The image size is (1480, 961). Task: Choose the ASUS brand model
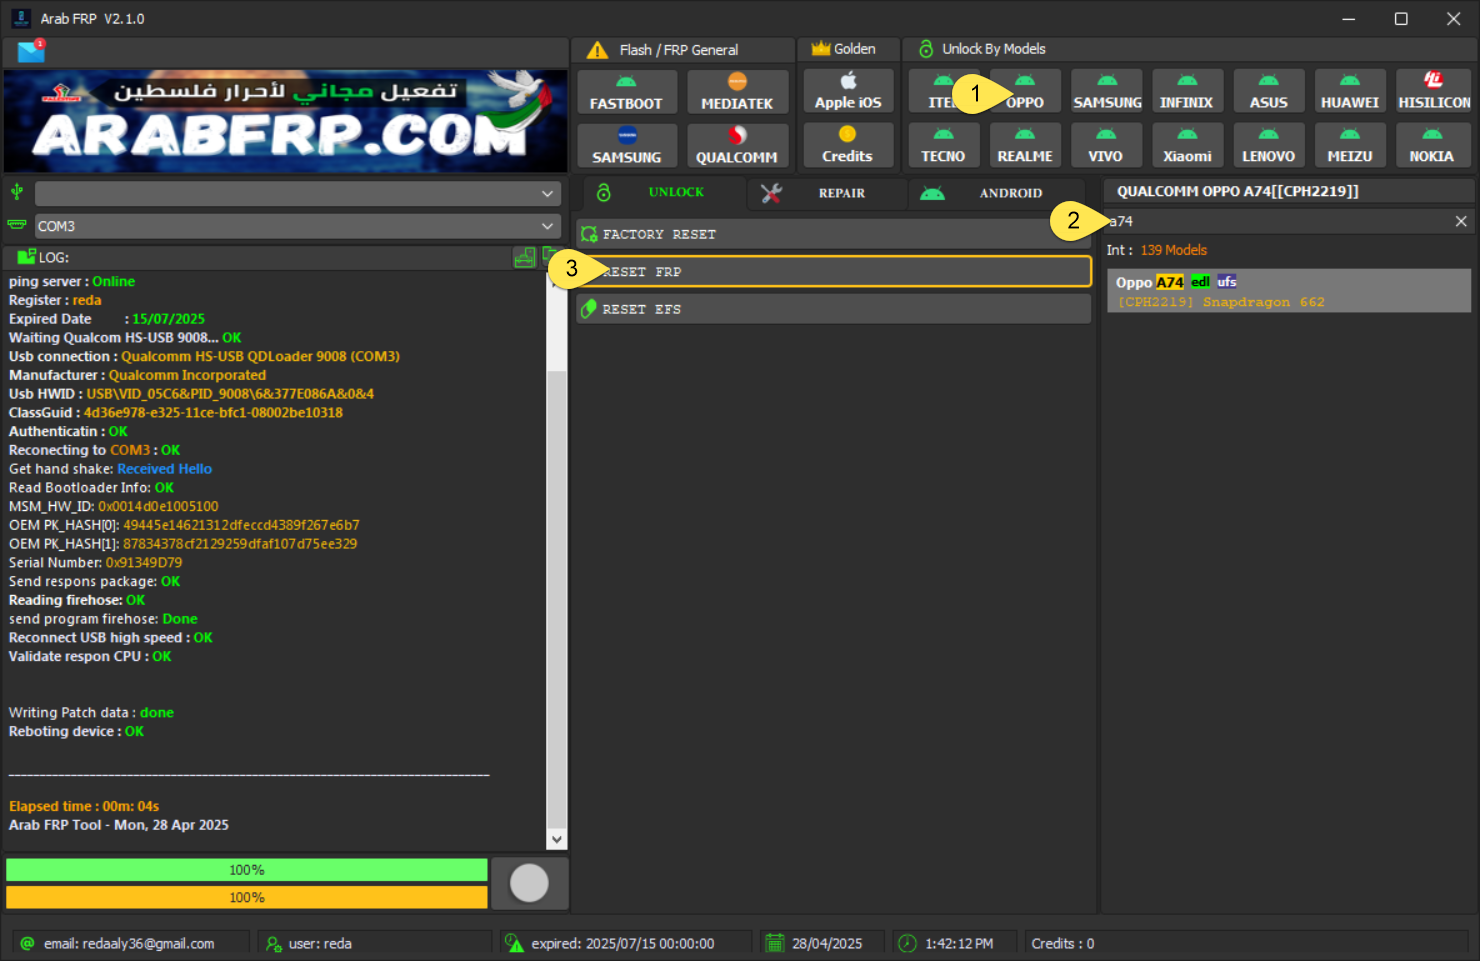pyautogui.click(x=1269, y=91)
